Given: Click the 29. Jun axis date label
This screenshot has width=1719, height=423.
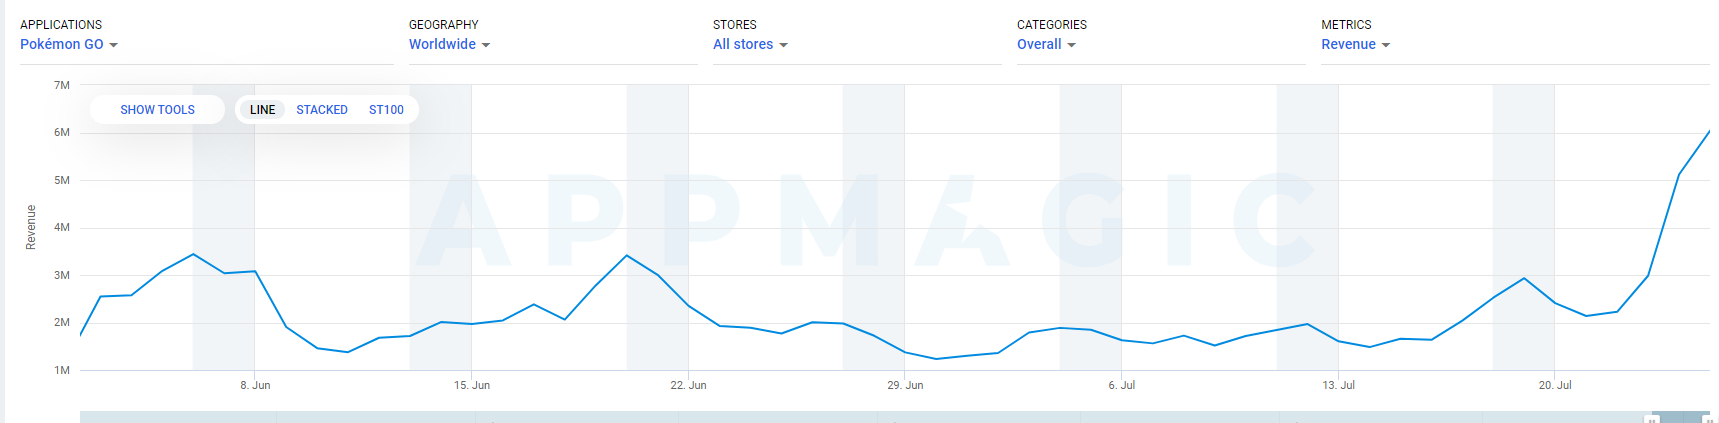Looking at the screenshot, I should (x=905, y=385).
